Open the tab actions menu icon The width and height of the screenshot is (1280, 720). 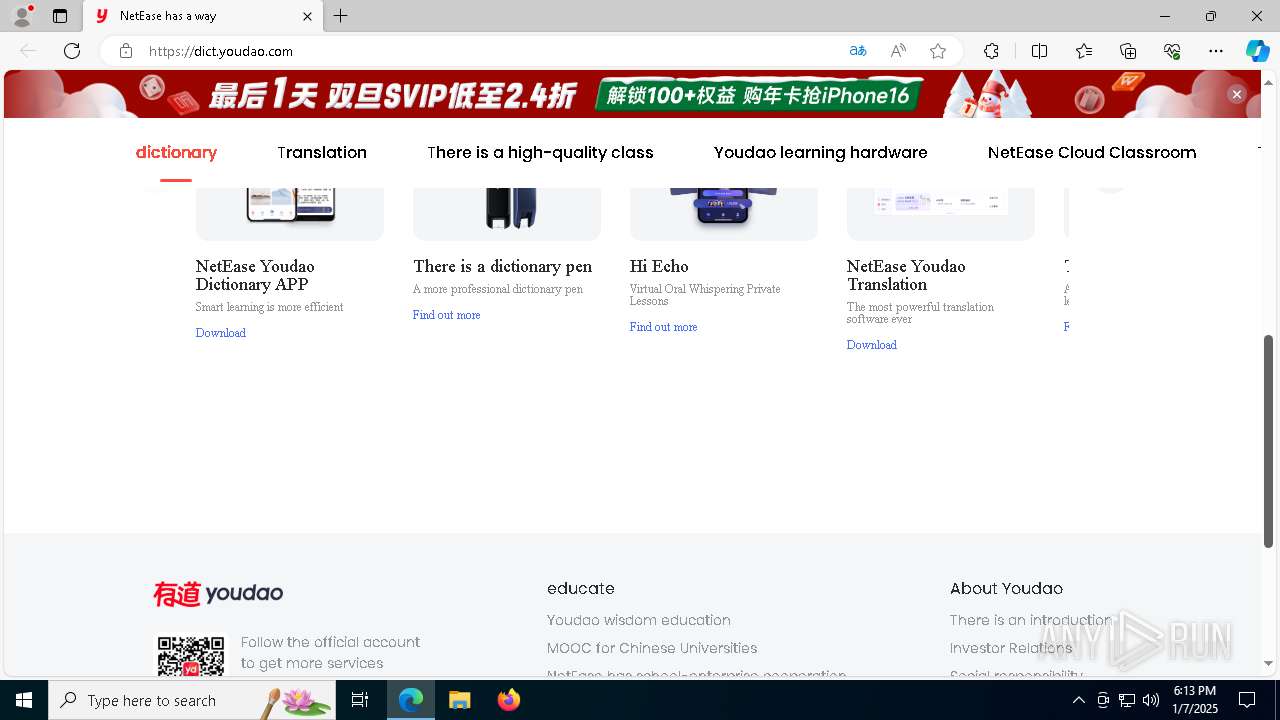coord(60,16)
